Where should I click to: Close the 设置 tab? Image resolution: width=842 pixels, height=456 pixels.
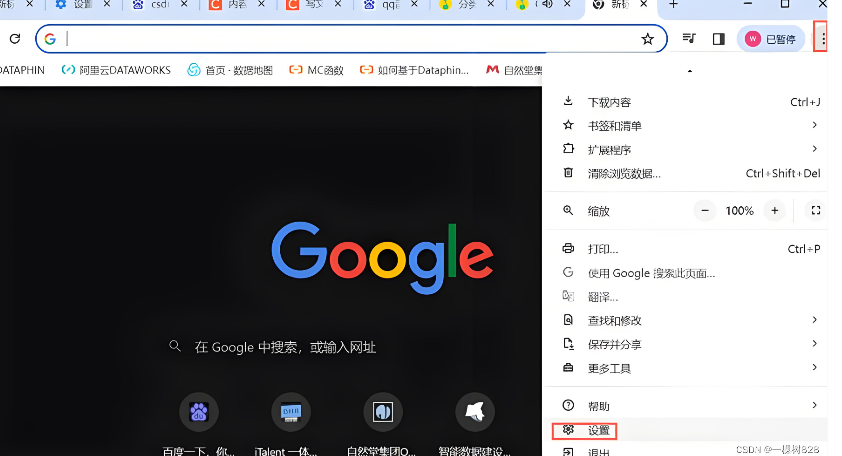pos(107,4)
